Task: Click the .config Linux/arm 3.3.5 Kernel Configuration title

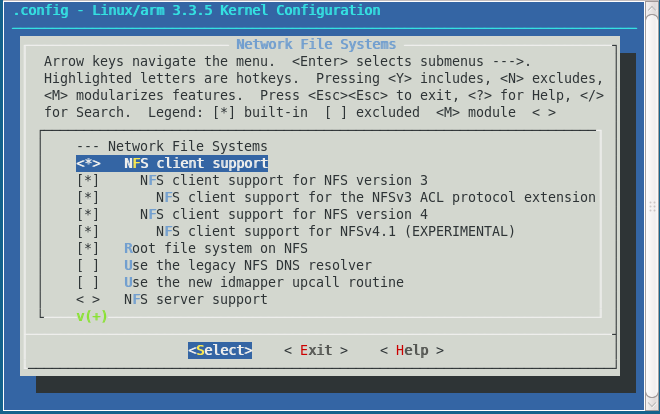Action: coord(197,11)
